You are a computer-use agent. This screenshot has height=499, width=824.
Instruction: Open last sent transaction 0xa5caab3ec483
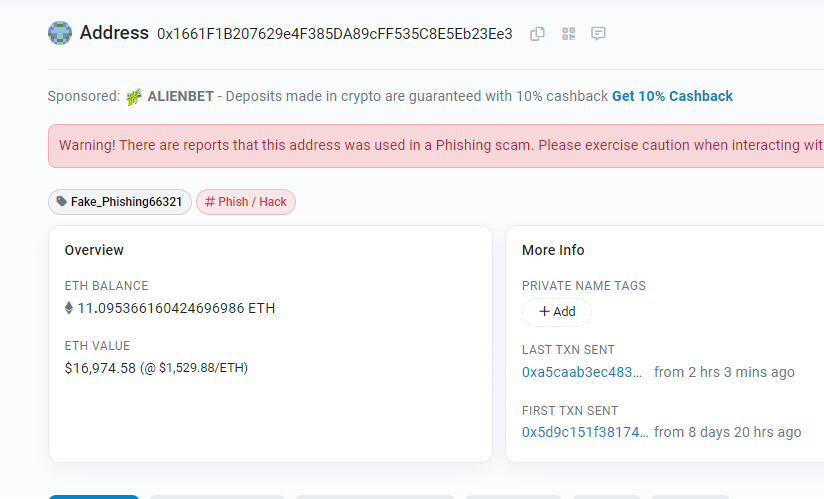[582, 372]
